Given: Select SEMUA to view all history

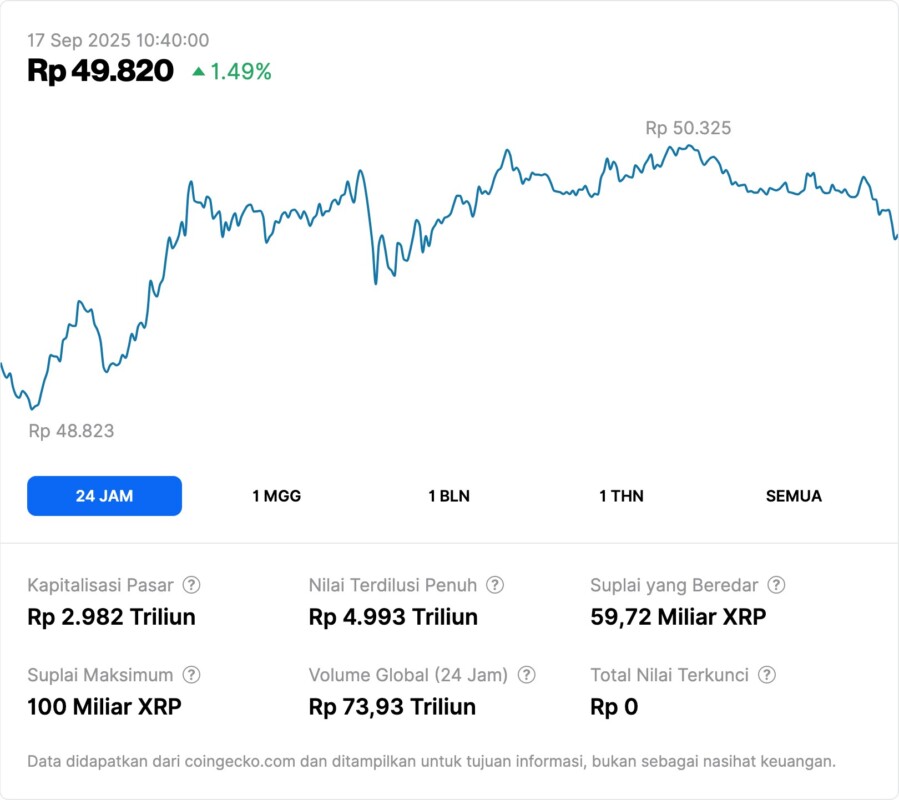Looking at the screenshot, I should 793,496.
